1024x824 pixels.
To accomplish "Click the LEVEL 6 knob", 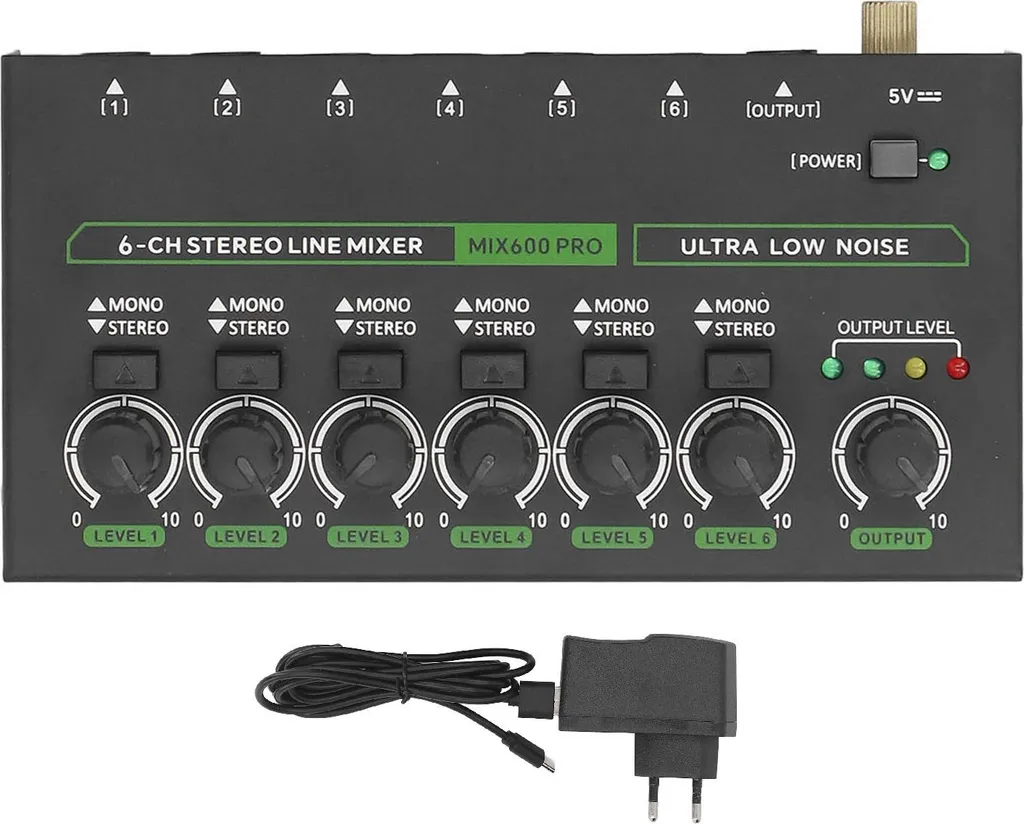I will tap(736, 451).
